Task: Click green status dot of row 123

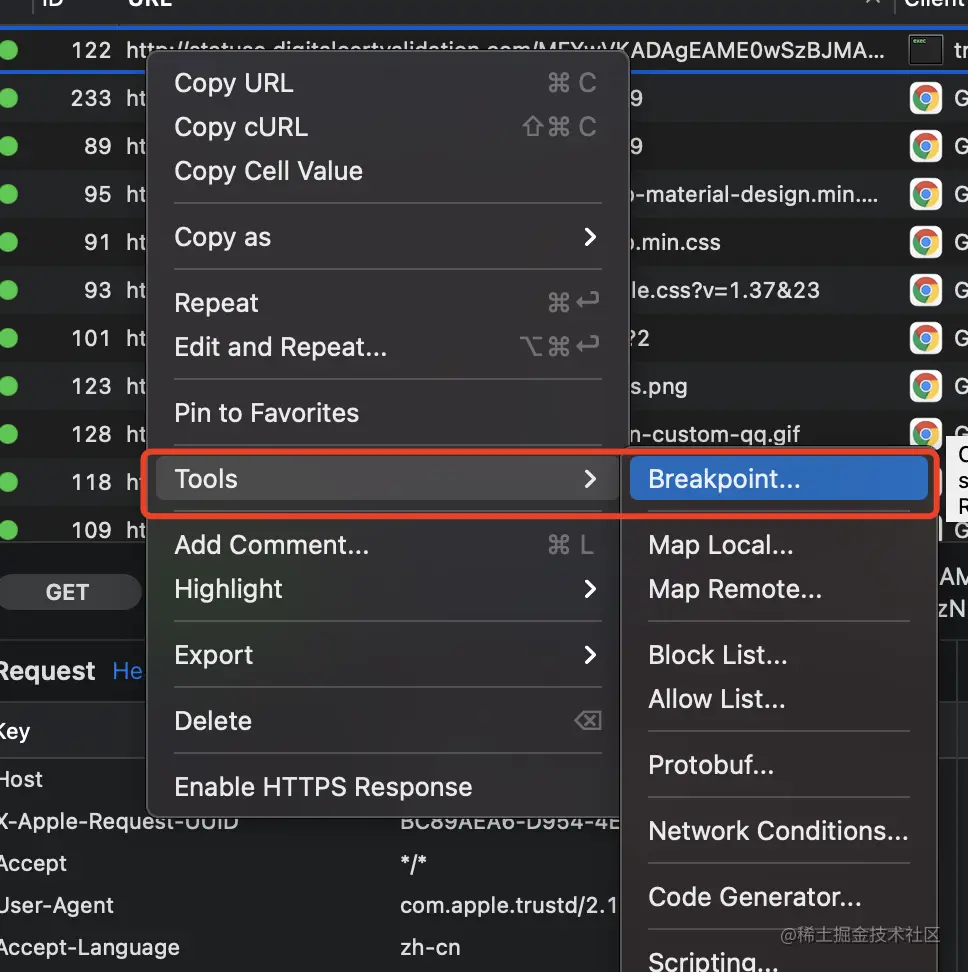Action: click(8, 386)
